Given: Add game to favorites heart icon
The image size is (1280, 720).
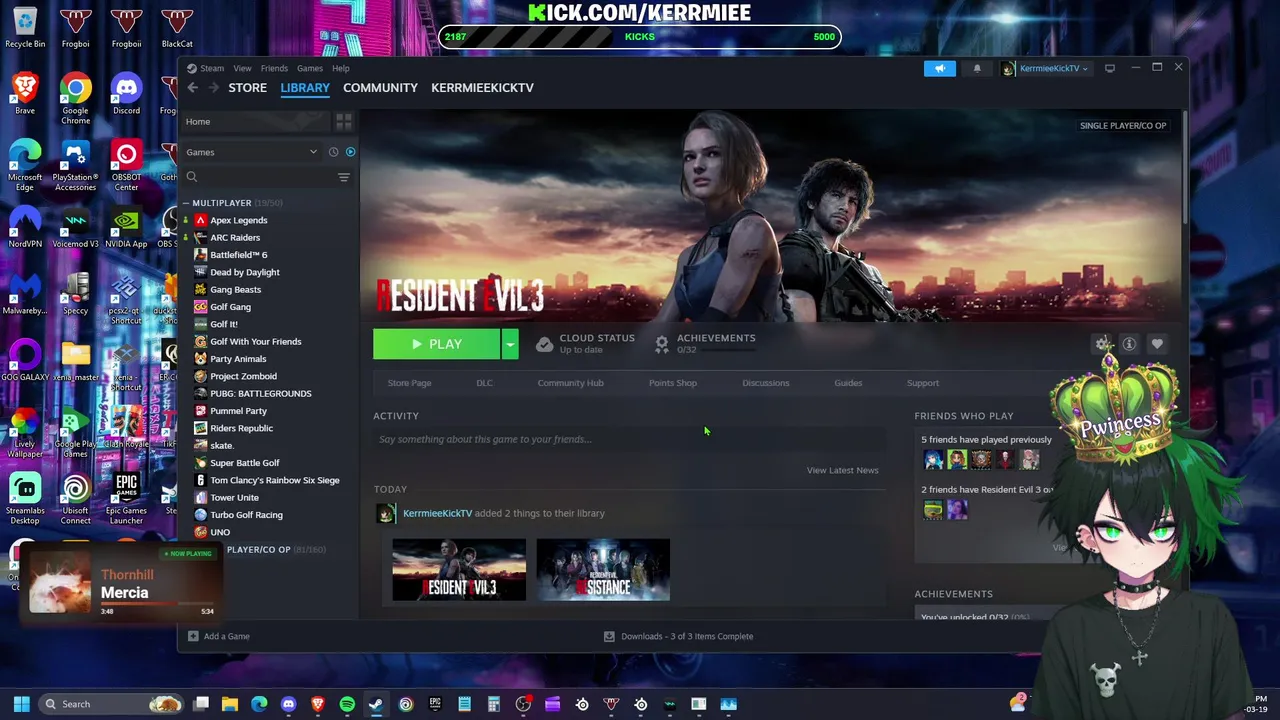Looking at the screenshot, I should [x=1157, y=344].
